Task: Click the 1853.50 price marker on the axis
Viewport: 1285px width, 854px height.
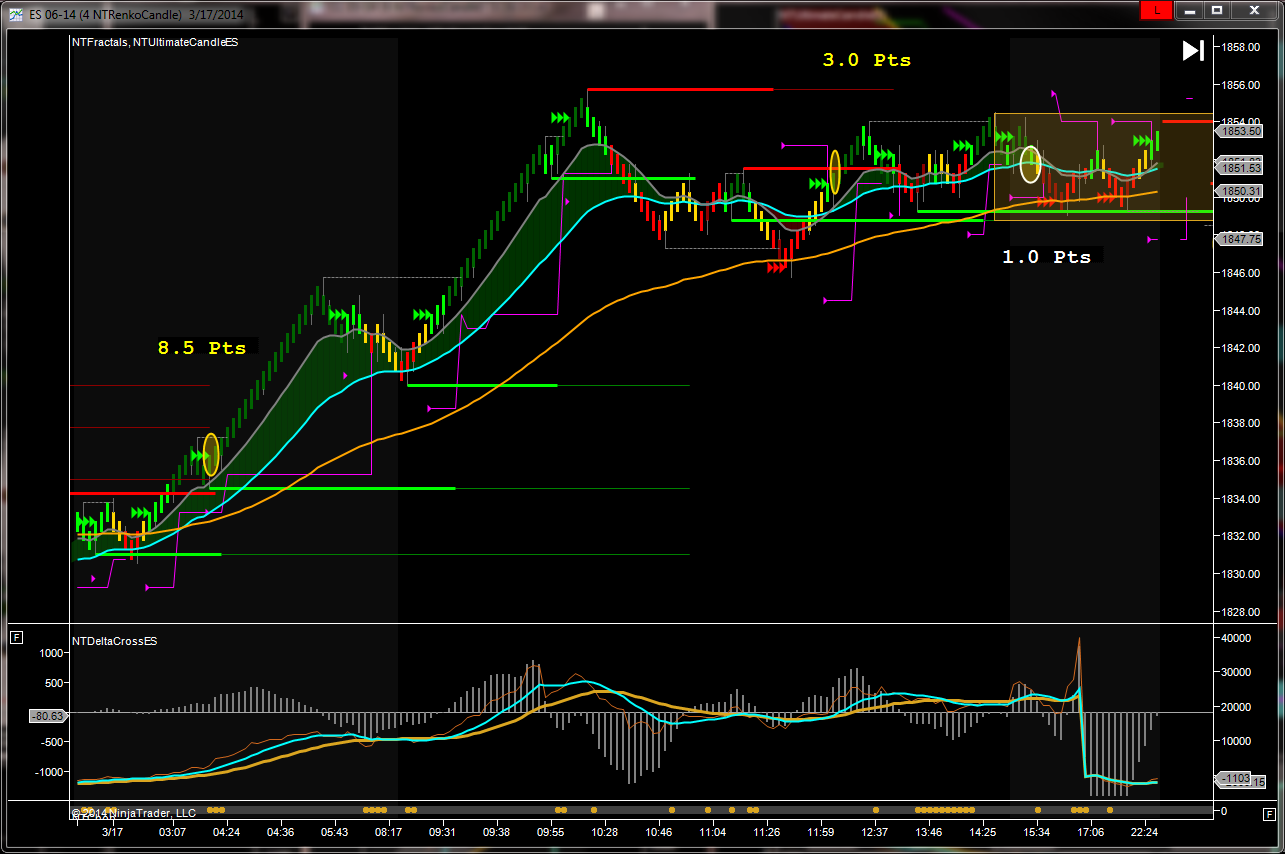Action: tap(1240, 131)
